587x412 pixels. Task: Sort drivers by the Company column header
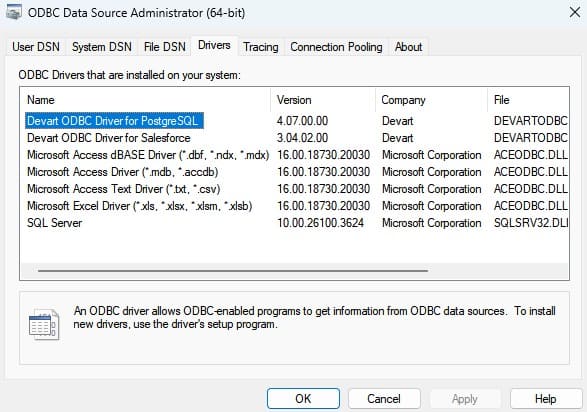[431, 100]
